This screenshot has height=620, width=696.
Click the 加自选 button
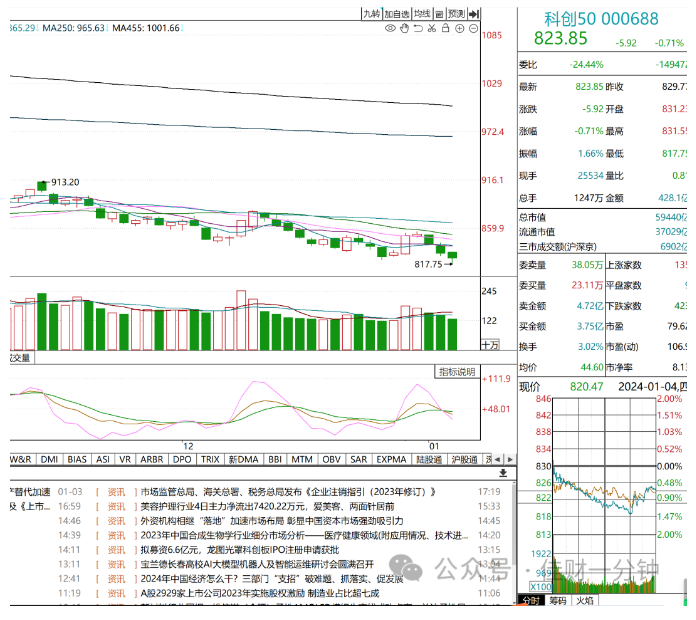[396, 14]
